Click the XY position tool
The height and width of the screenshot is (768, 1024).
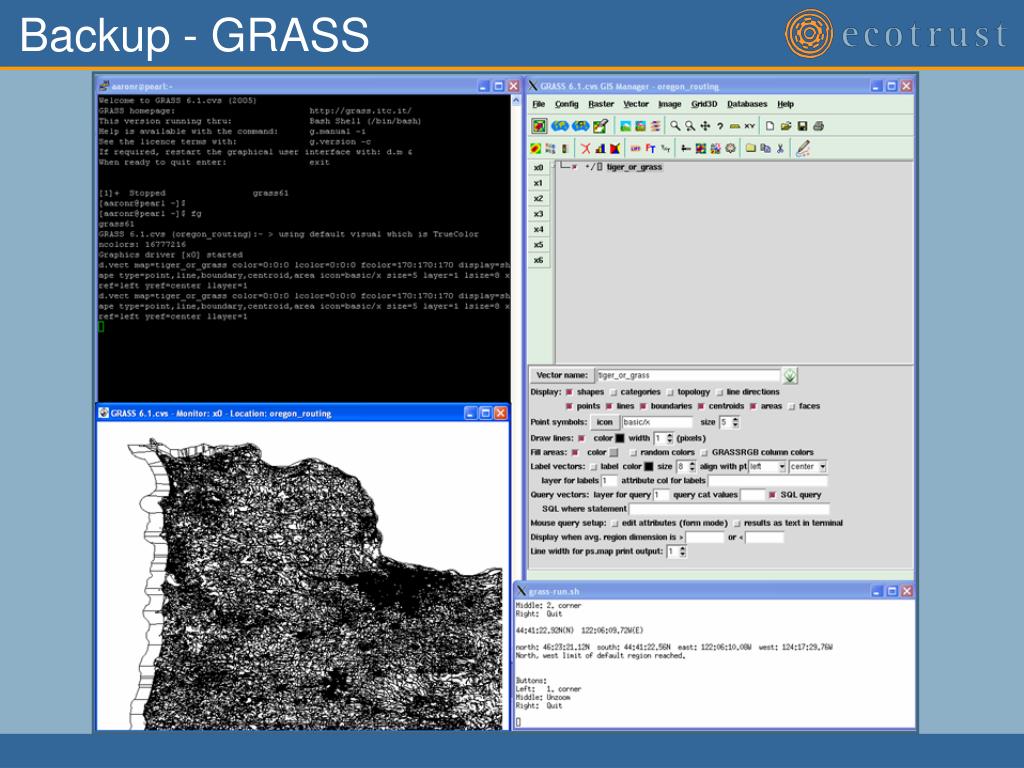(749, 126)
